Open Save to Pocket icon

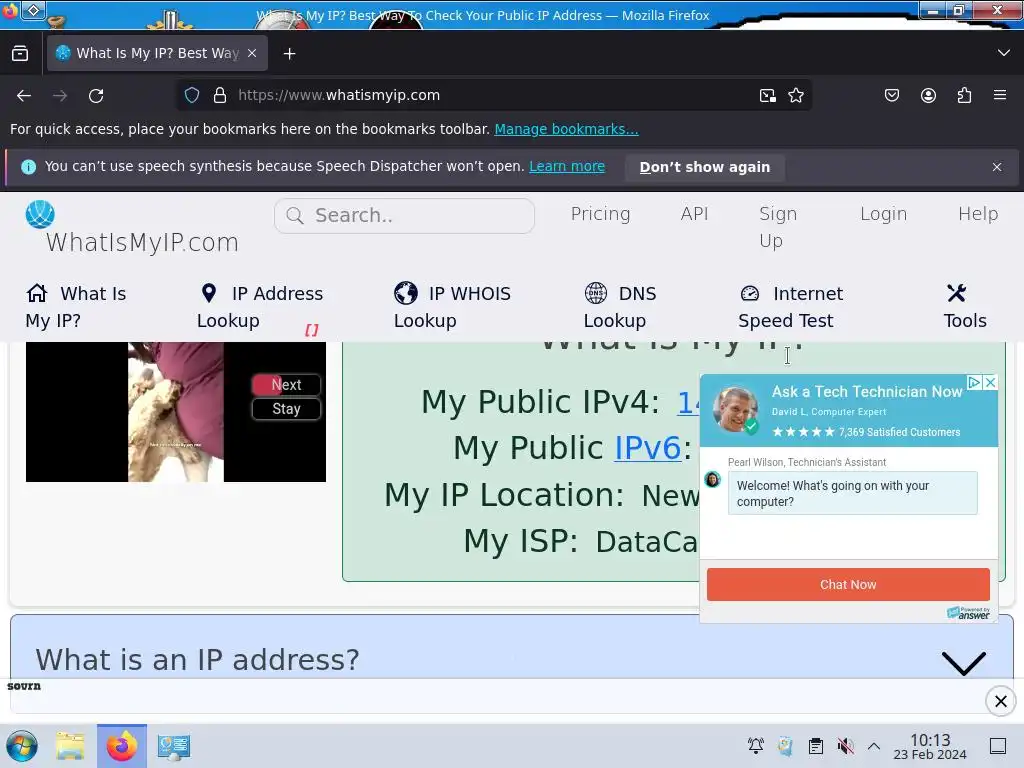[891, 95]
